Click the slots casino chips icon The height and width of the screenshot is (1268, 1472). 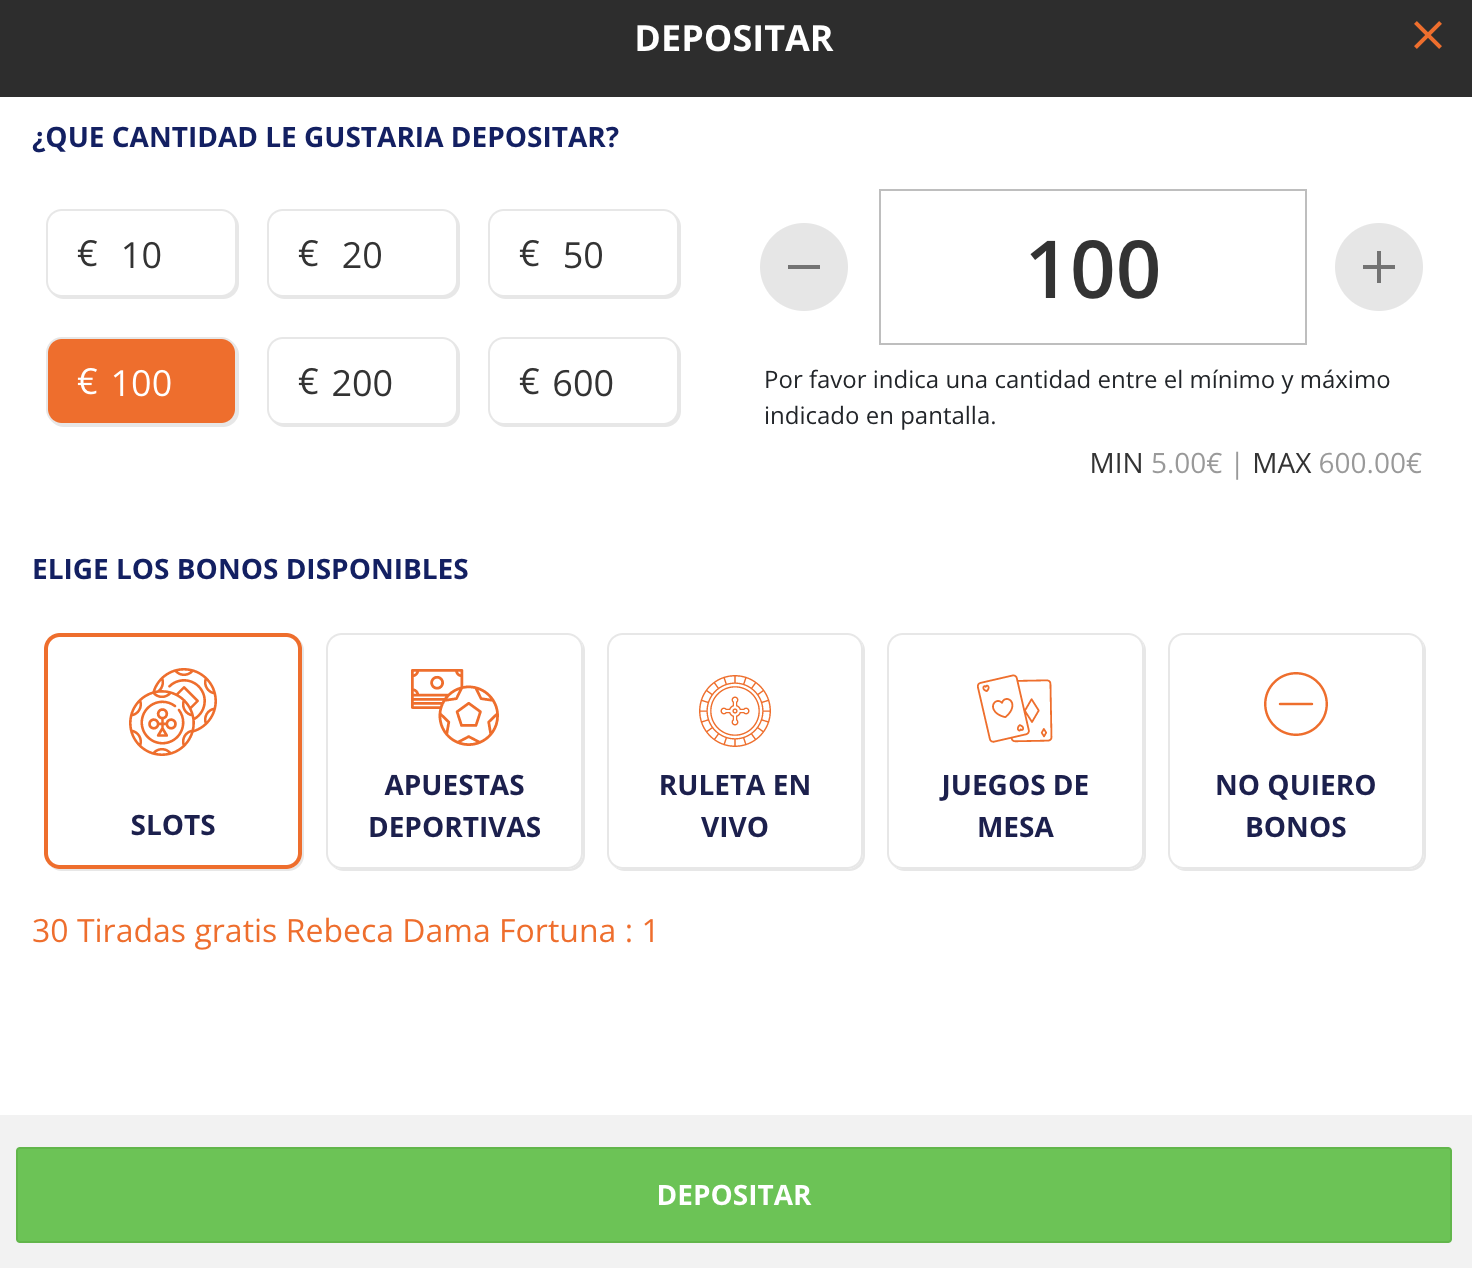pos(173,711)
